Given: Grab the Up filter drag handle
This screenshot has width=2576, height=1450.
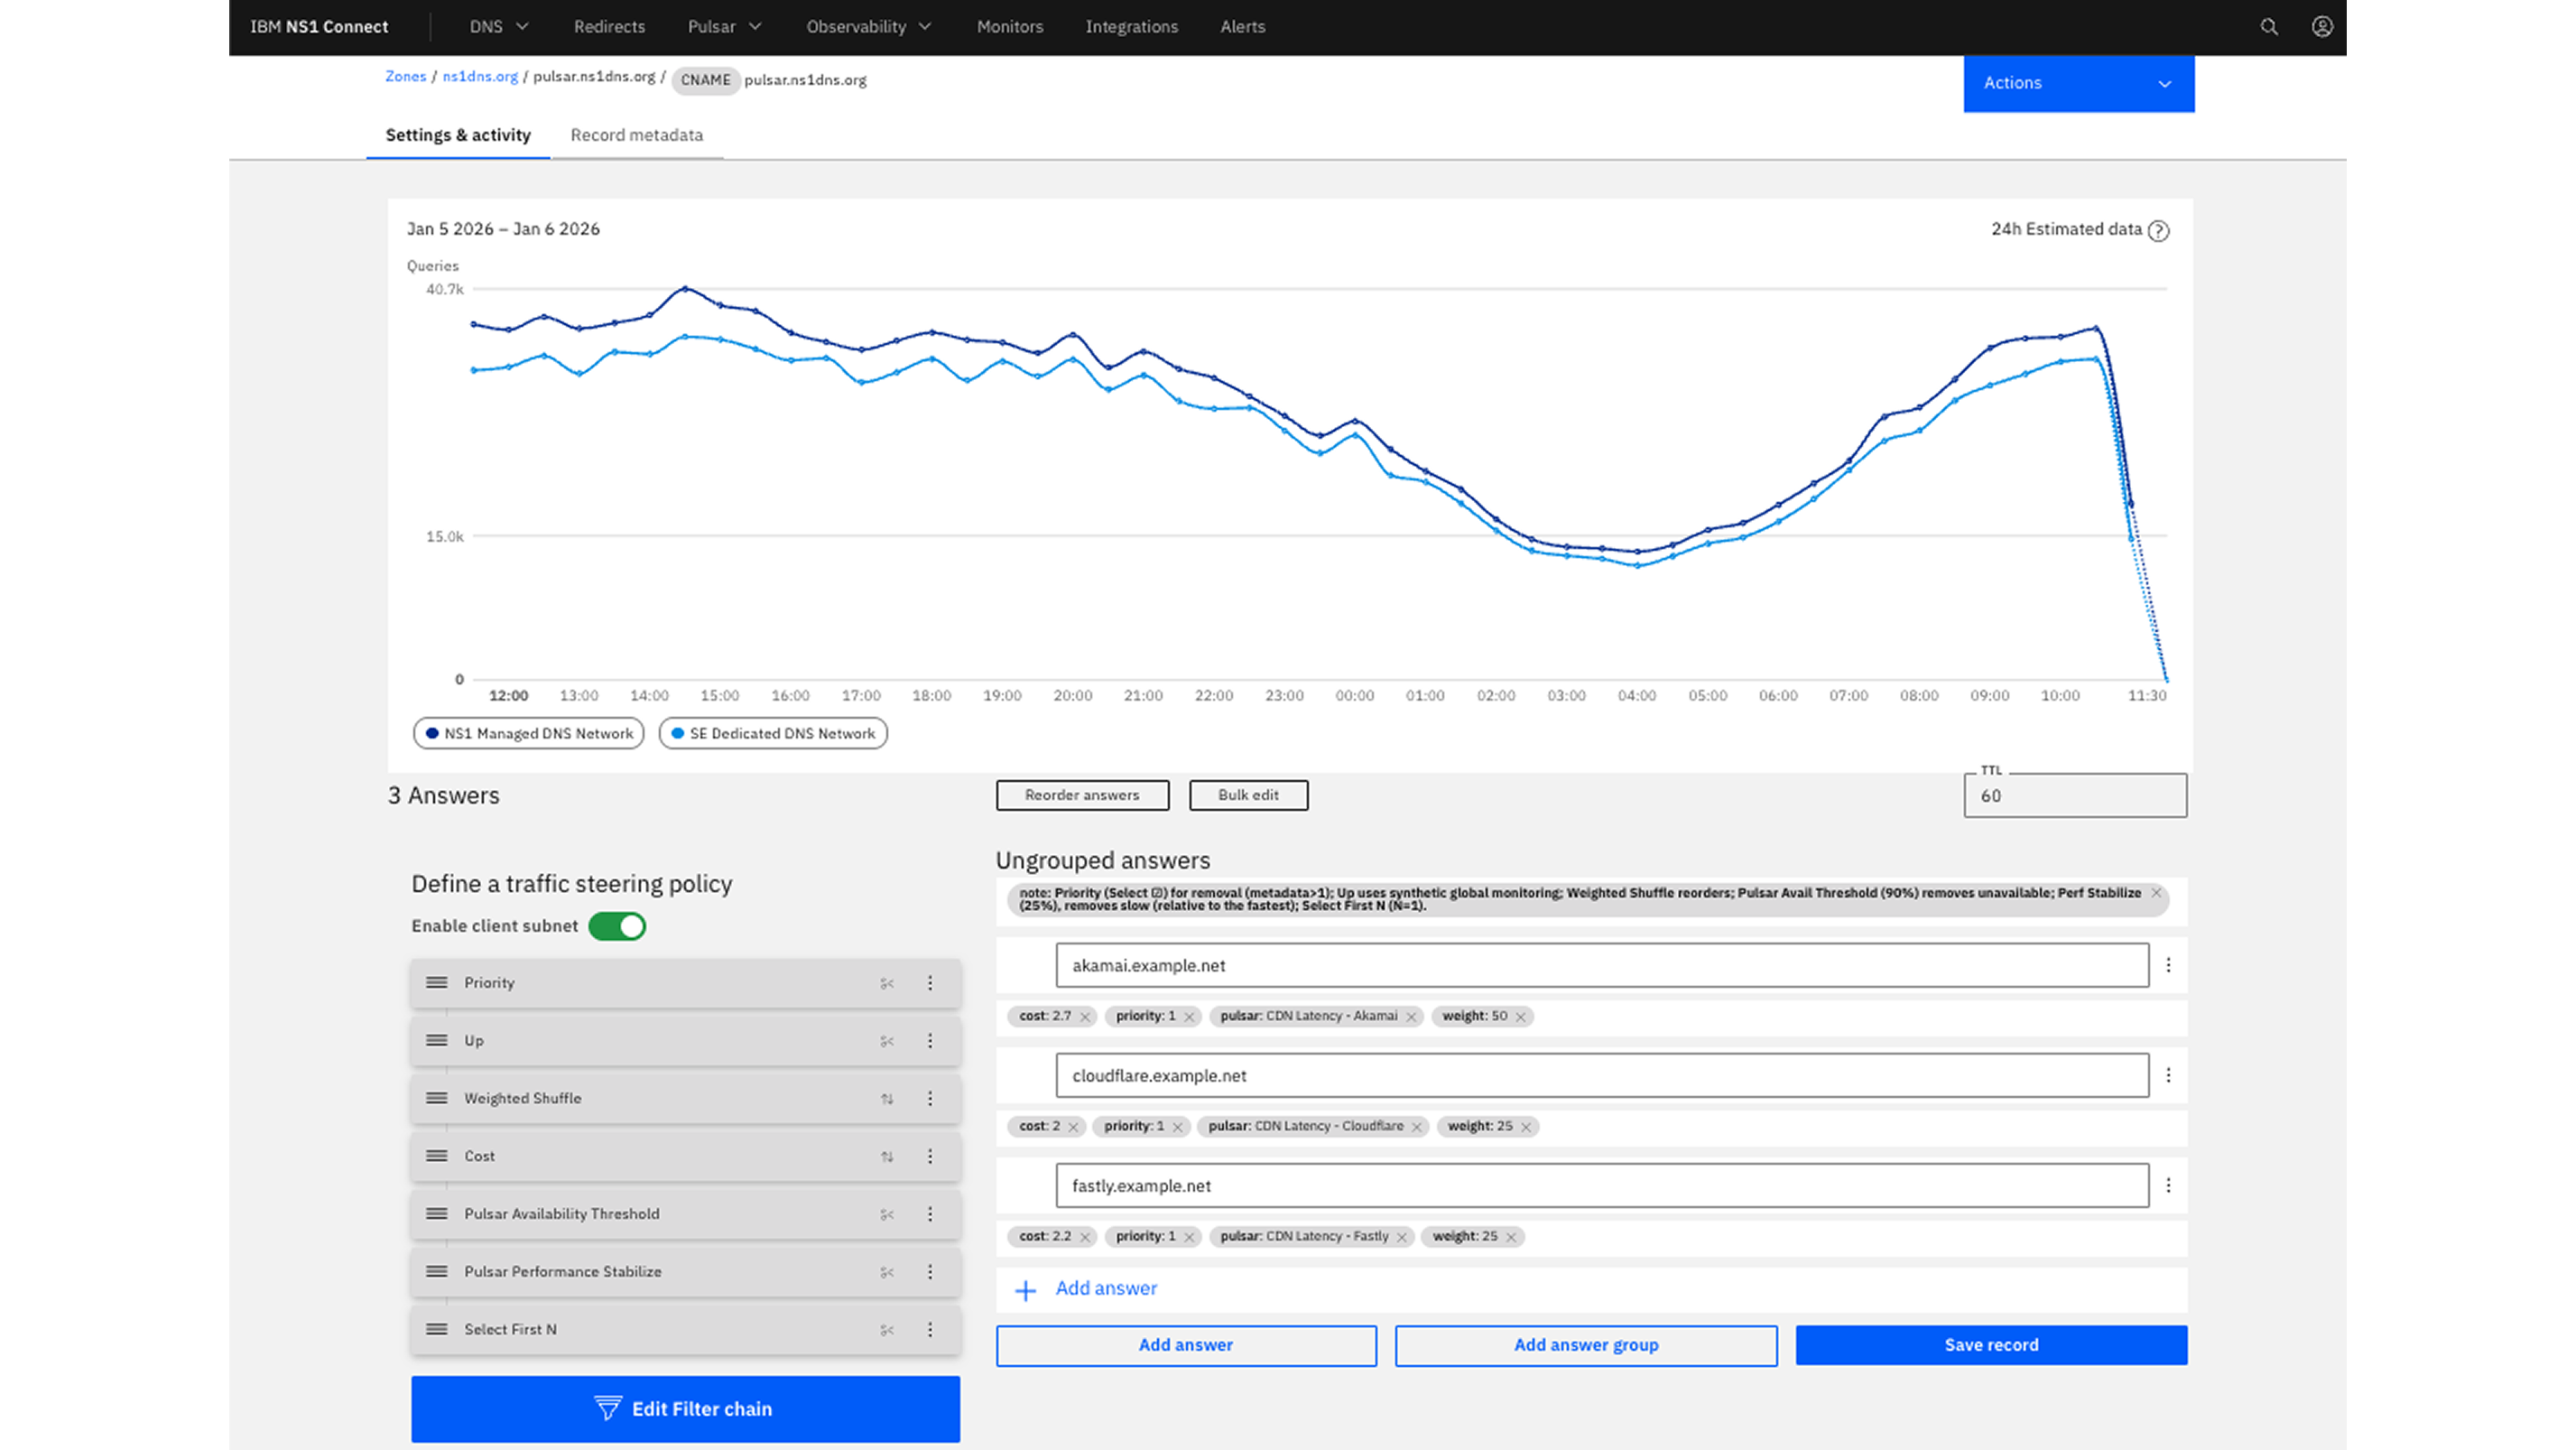Looking at the screenshot, I should [437, 1041].
